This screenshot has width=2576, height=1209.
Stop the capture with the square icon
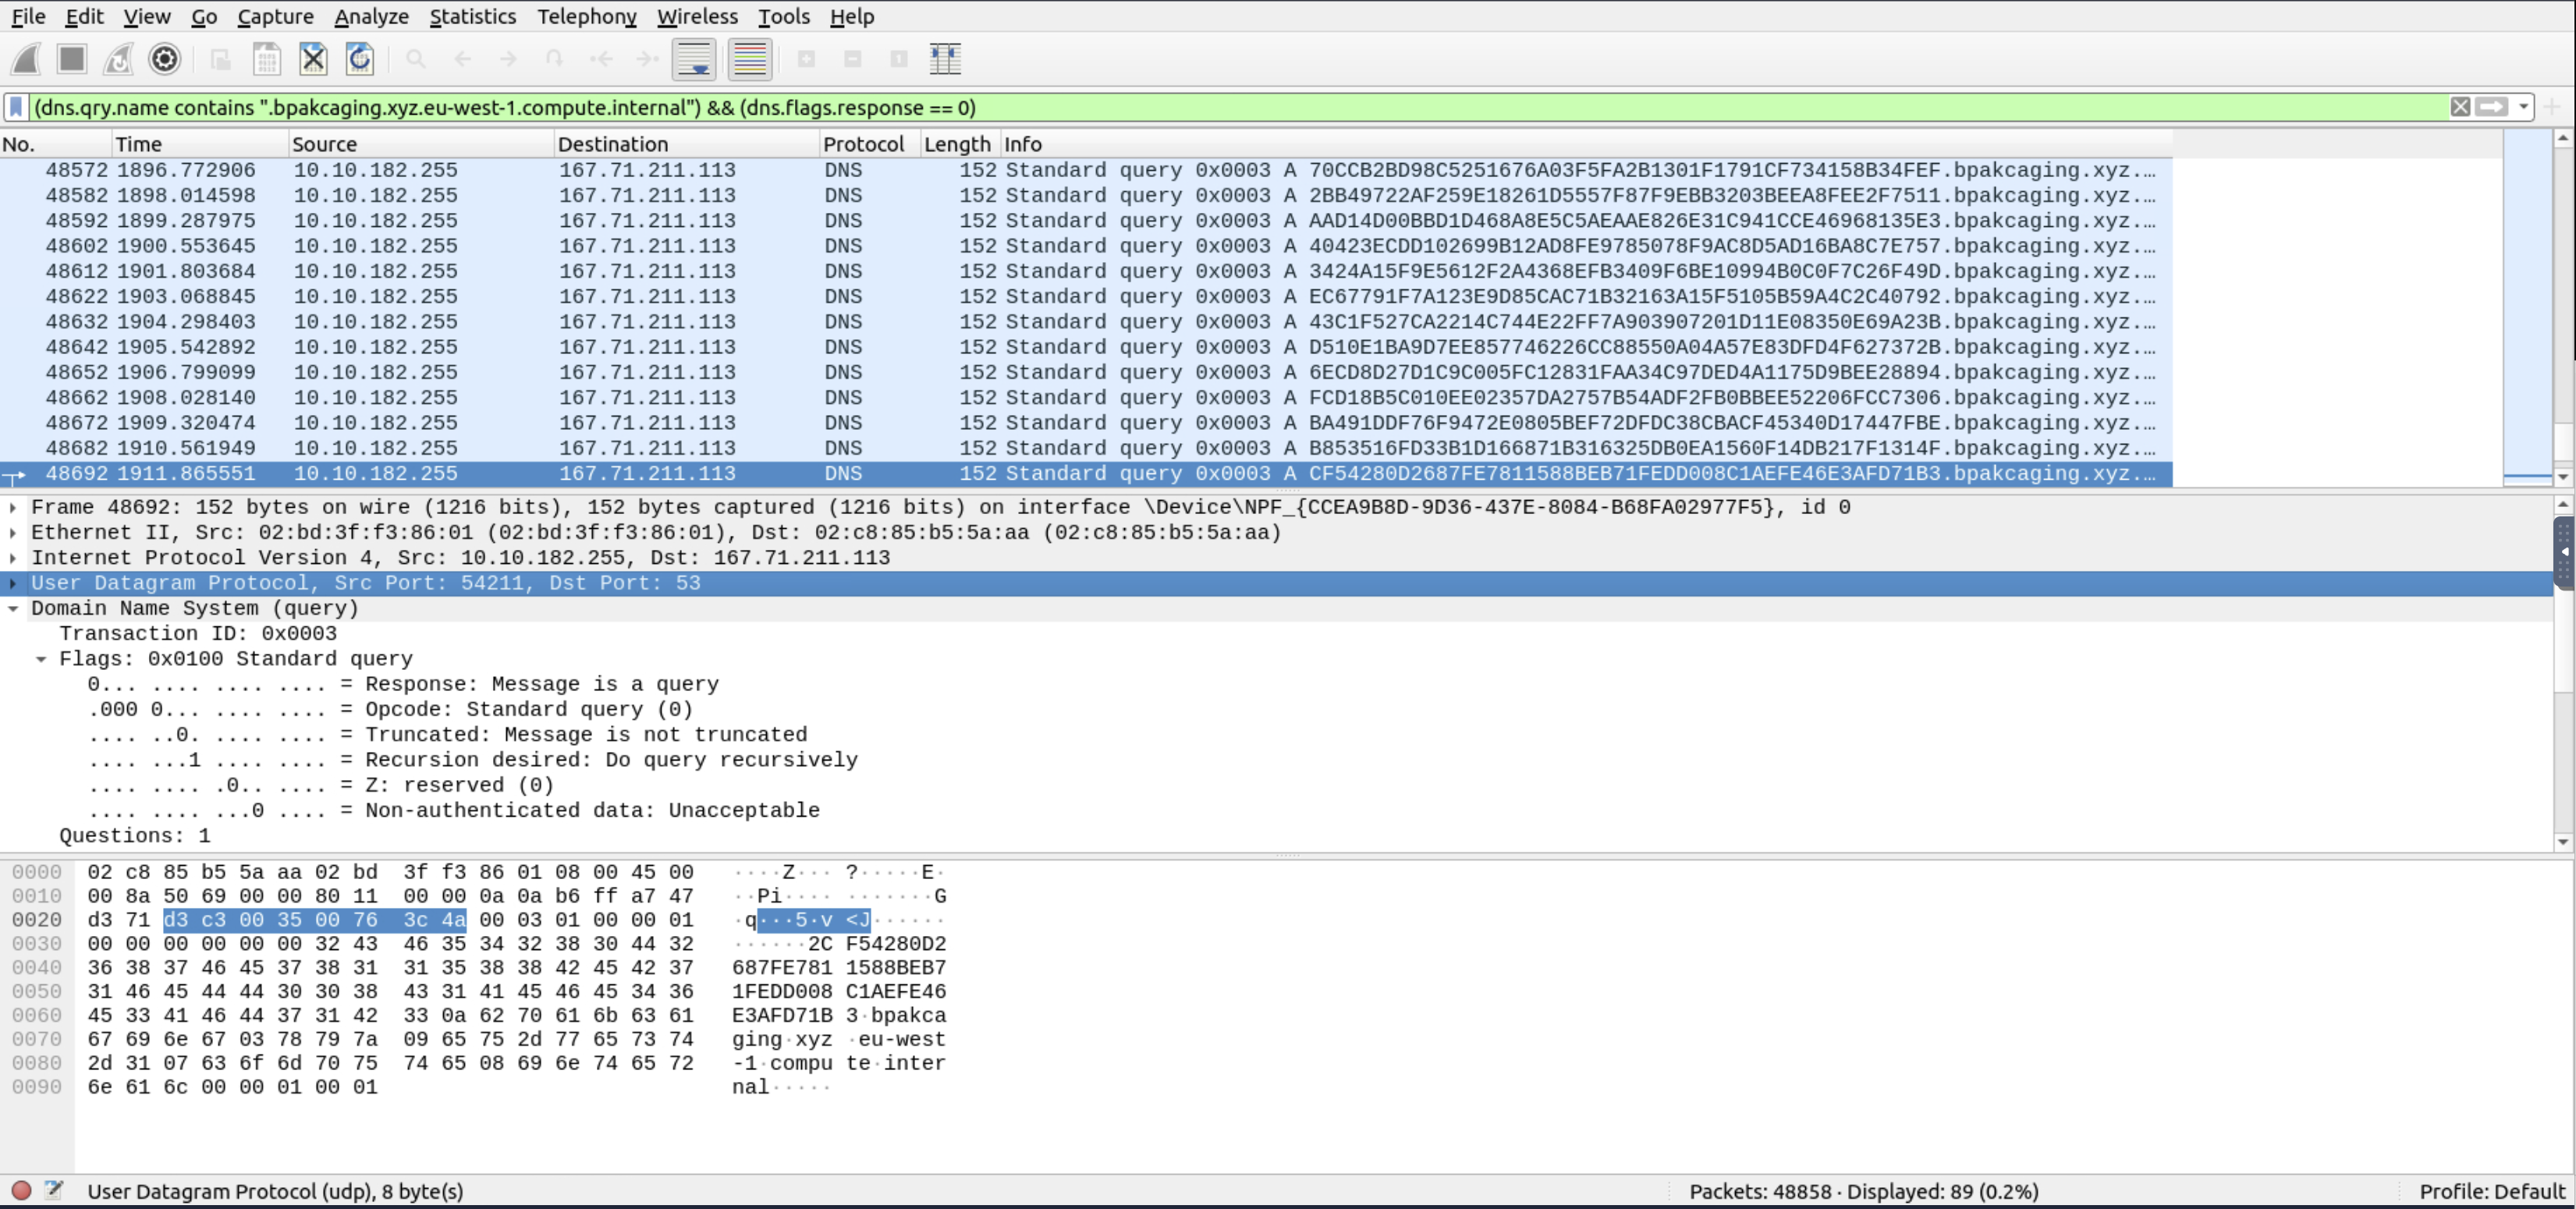72,59
